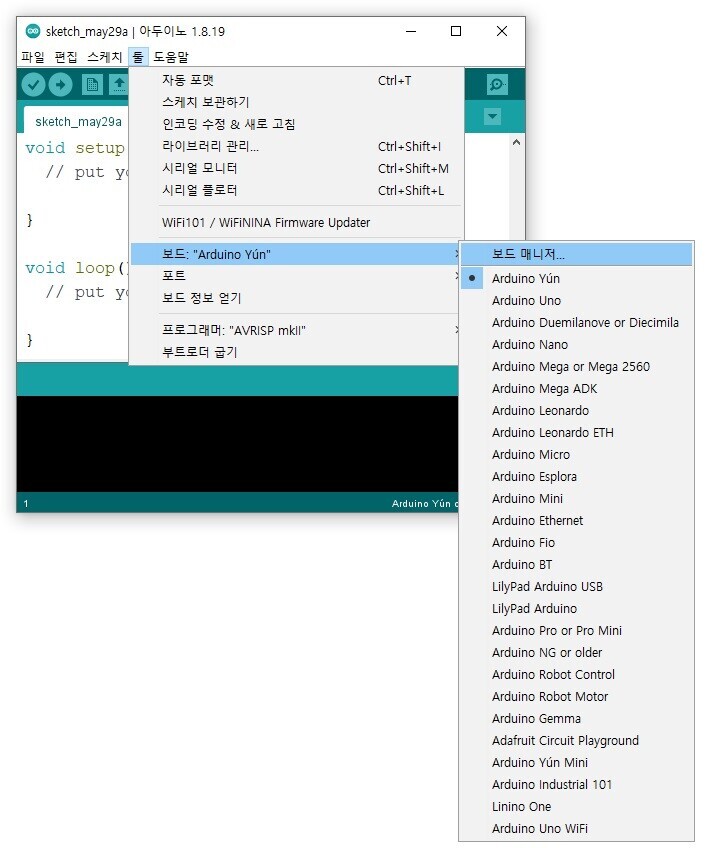
Task: Select Arduino Micro board
Action: (577, 455)
